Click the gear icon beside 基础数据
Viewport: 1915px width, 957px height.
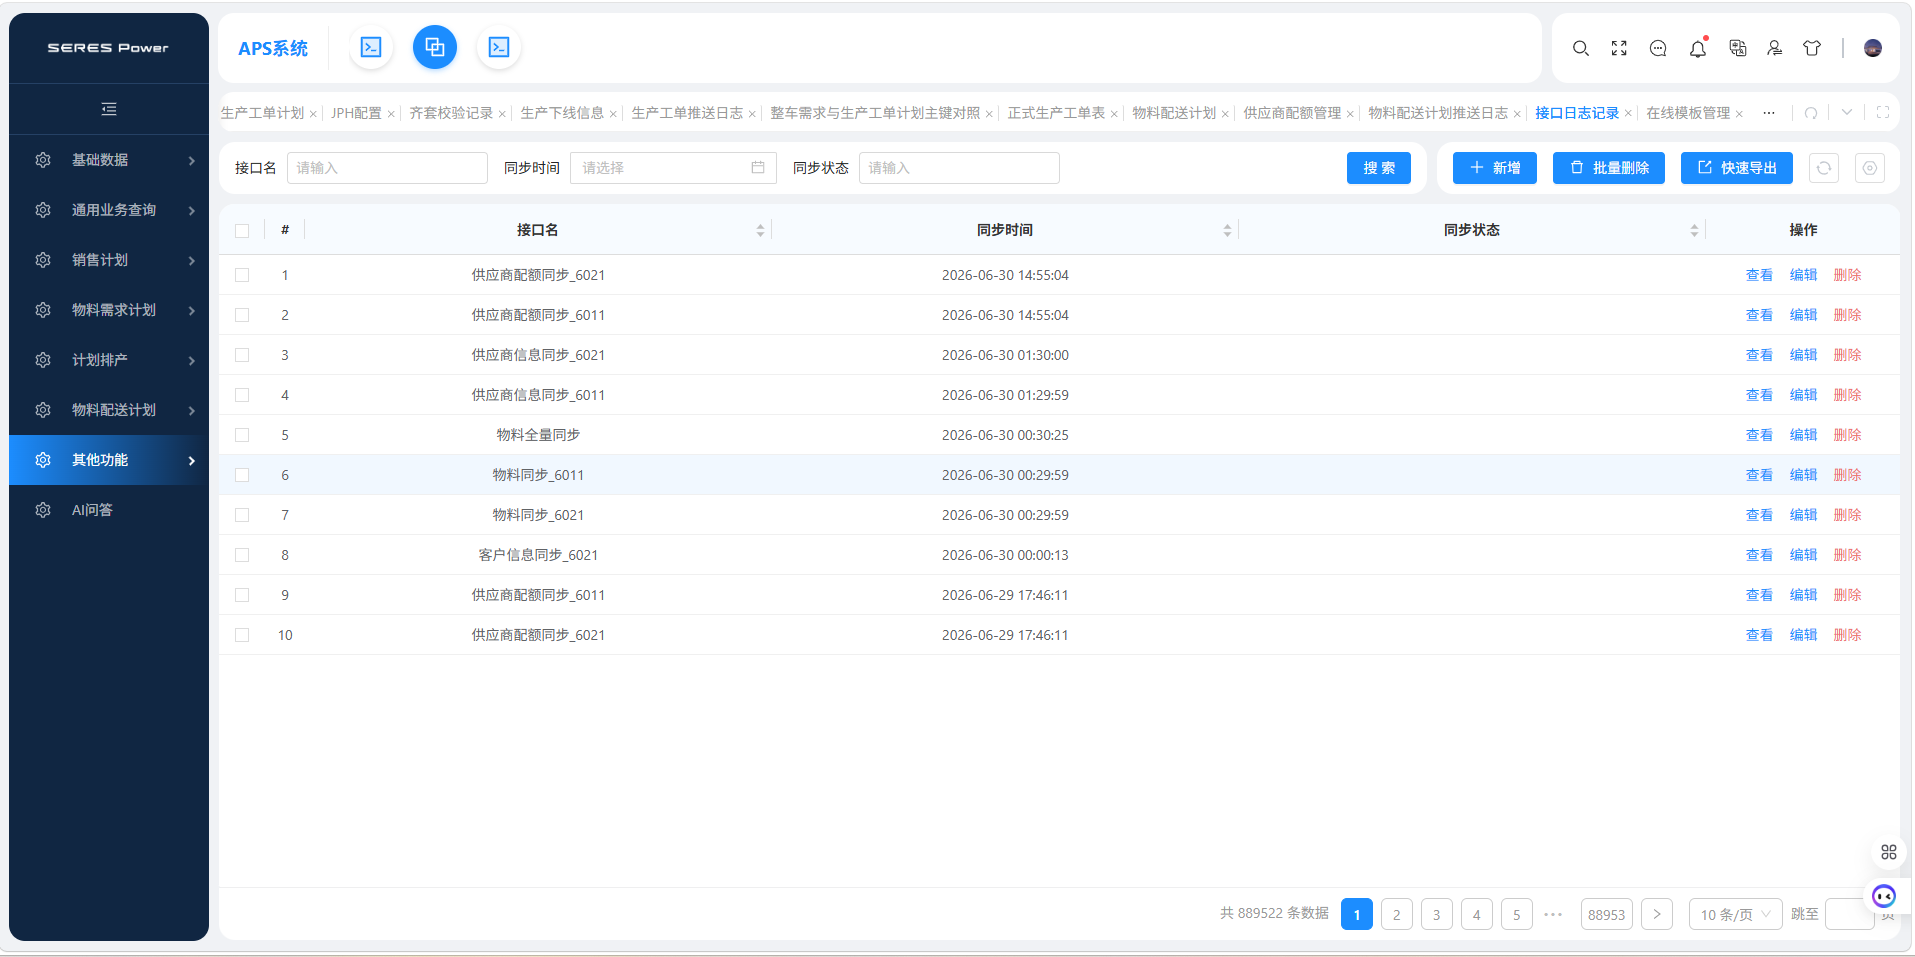coord(43,160)
